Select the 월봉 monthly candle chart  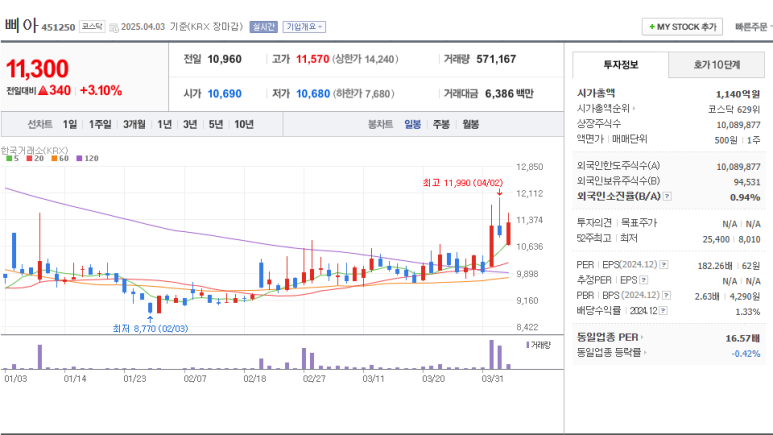pyautogui.click(x=470, y=124)
